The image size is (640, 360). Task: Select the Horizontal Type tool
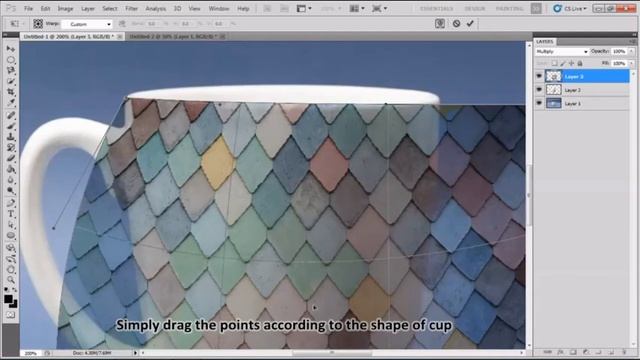[11, 214]
